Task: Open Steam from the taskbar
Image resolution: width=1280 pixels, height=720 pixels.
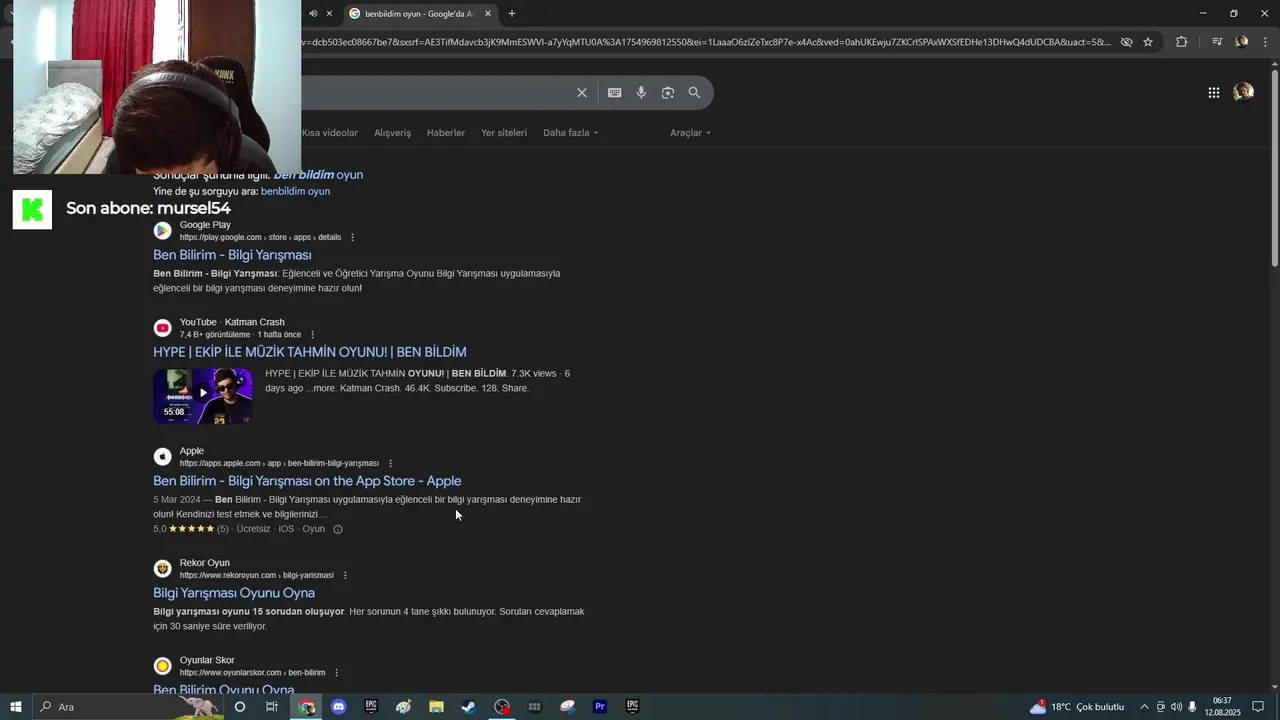Action: pyautogui.click(x=468, y=707)
